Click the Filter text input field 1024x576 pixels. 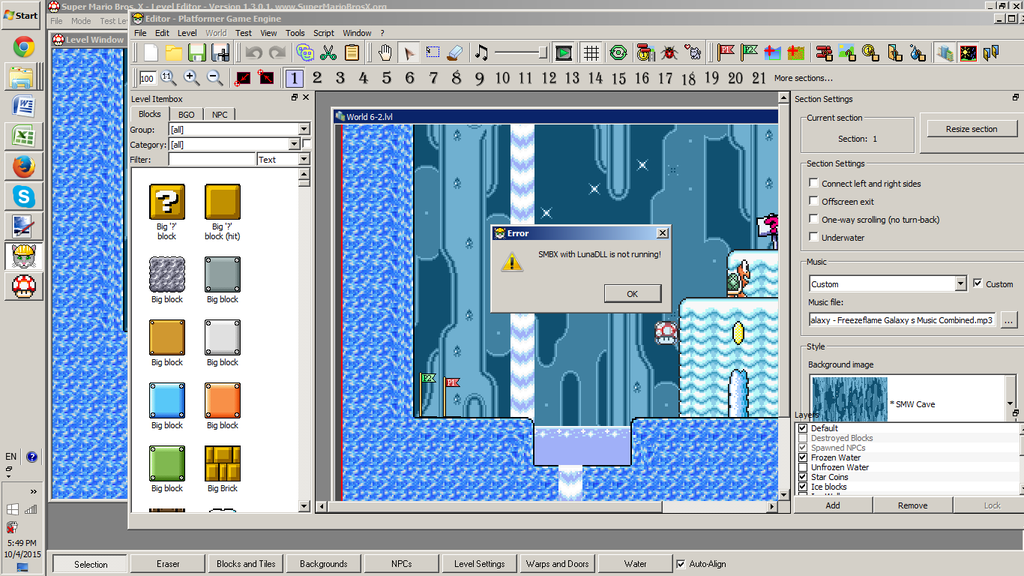(x=212, y=159)
